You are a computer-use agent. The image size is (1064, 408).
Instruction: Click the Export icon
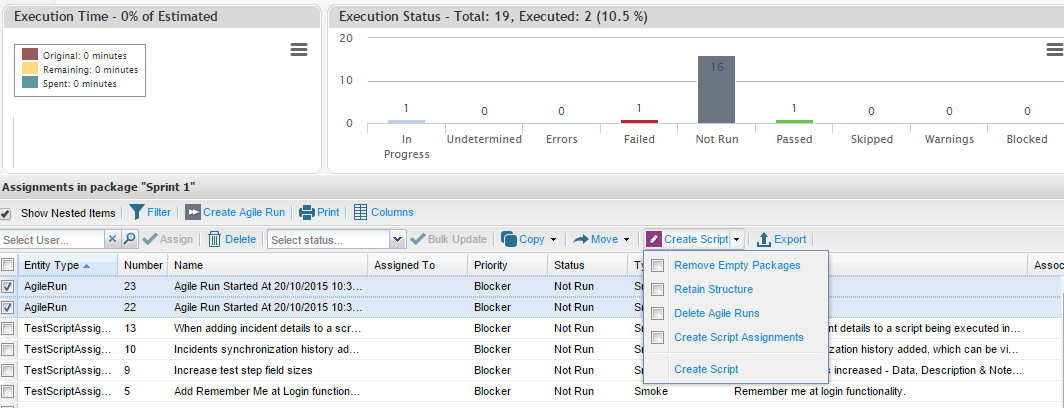(764, 239)
